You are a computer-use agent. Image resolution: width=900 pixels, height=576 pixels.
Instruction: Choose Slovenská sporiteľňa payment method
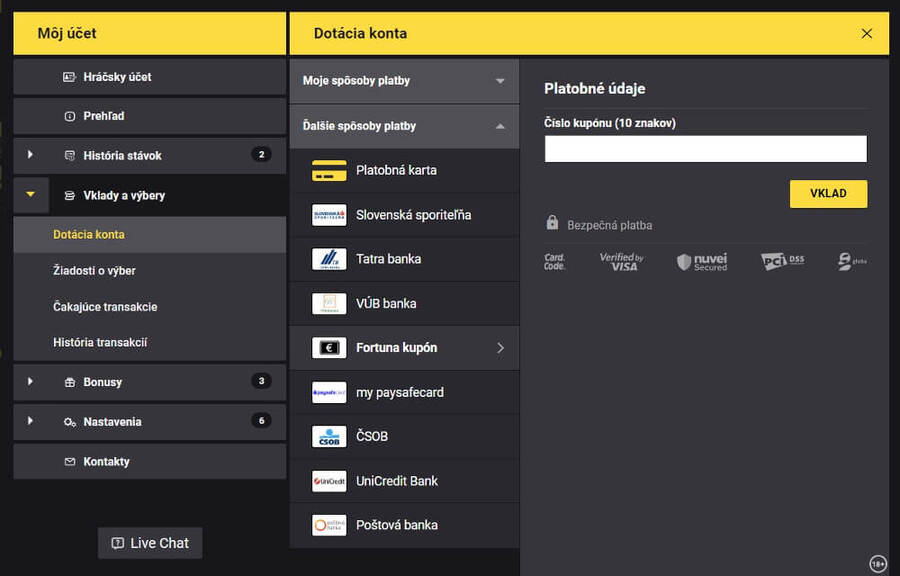[404, 215]
